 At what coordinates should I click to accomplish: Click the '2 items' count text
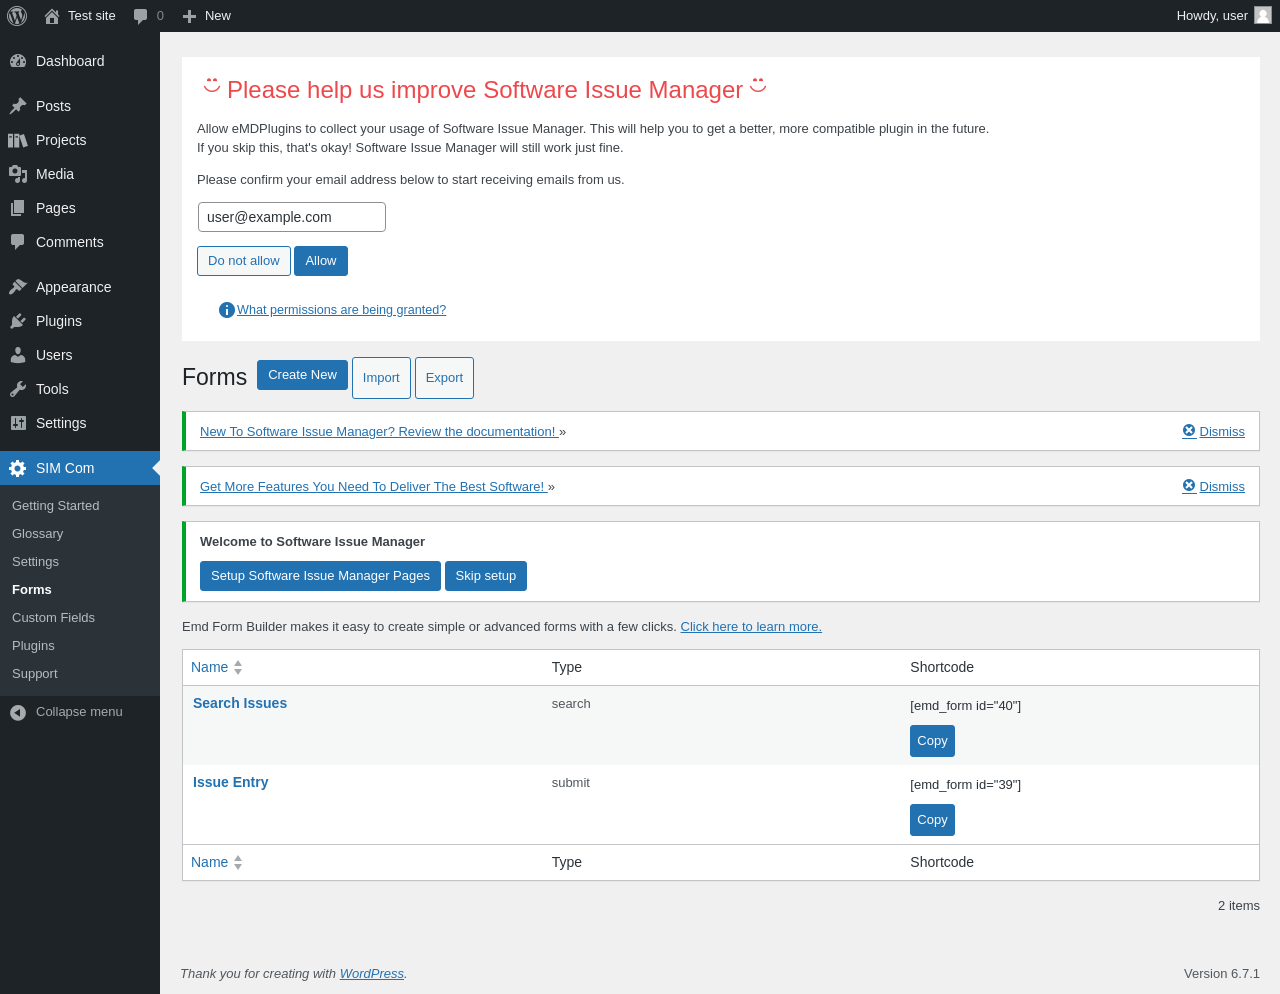(1239, 906)
